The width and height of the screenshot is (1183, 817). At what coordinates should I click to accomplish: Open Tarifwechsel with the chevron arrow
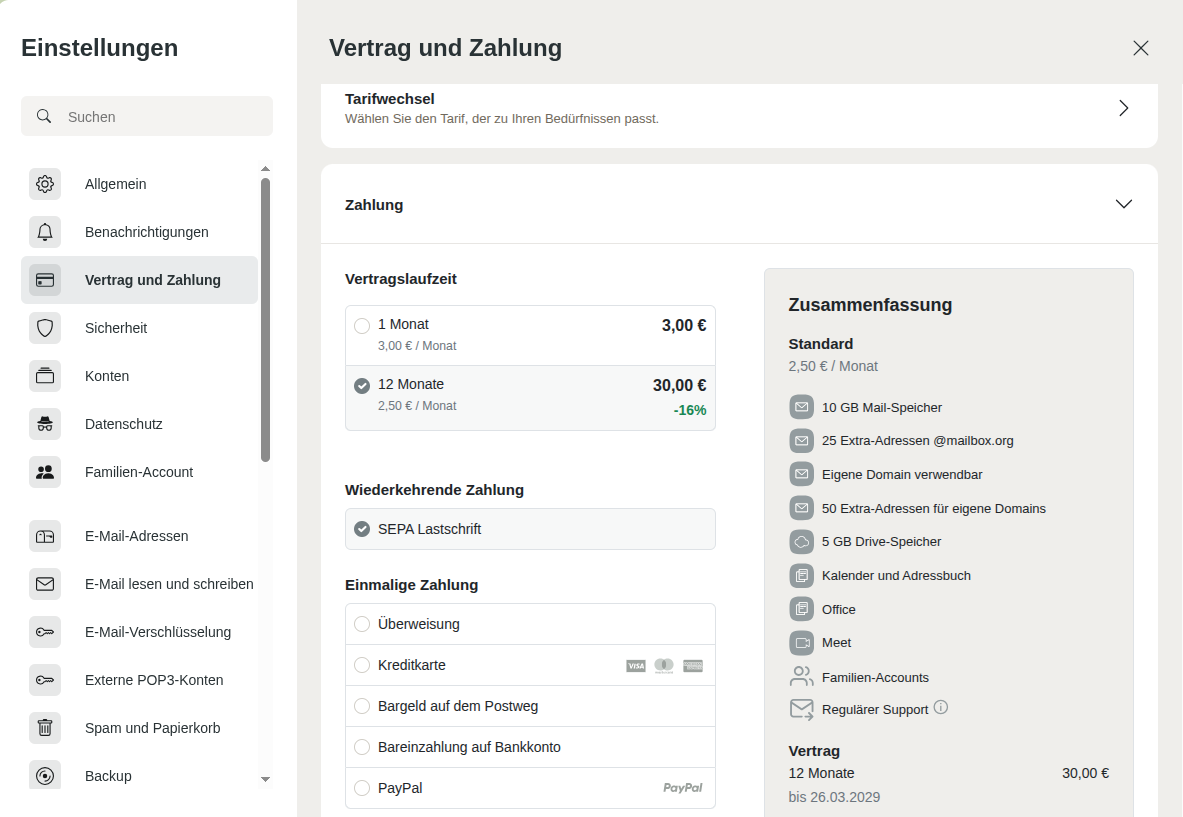1123,108
